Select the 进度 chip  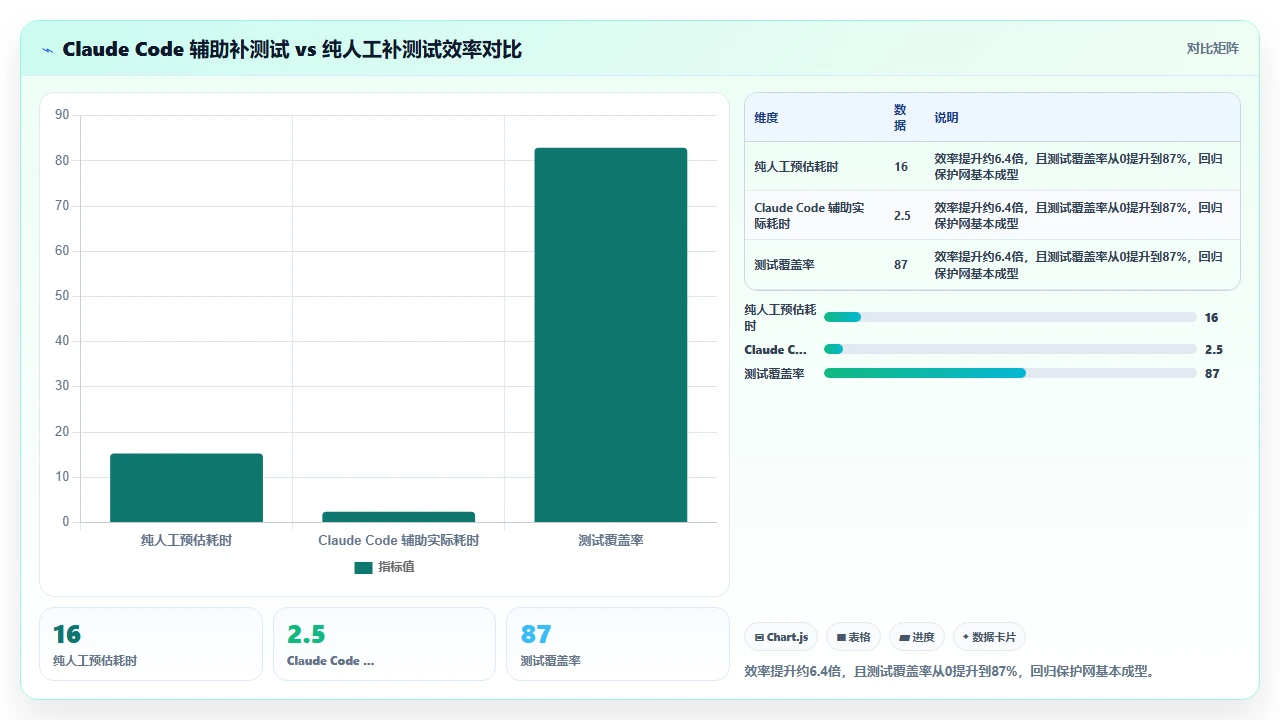[916, 637]
